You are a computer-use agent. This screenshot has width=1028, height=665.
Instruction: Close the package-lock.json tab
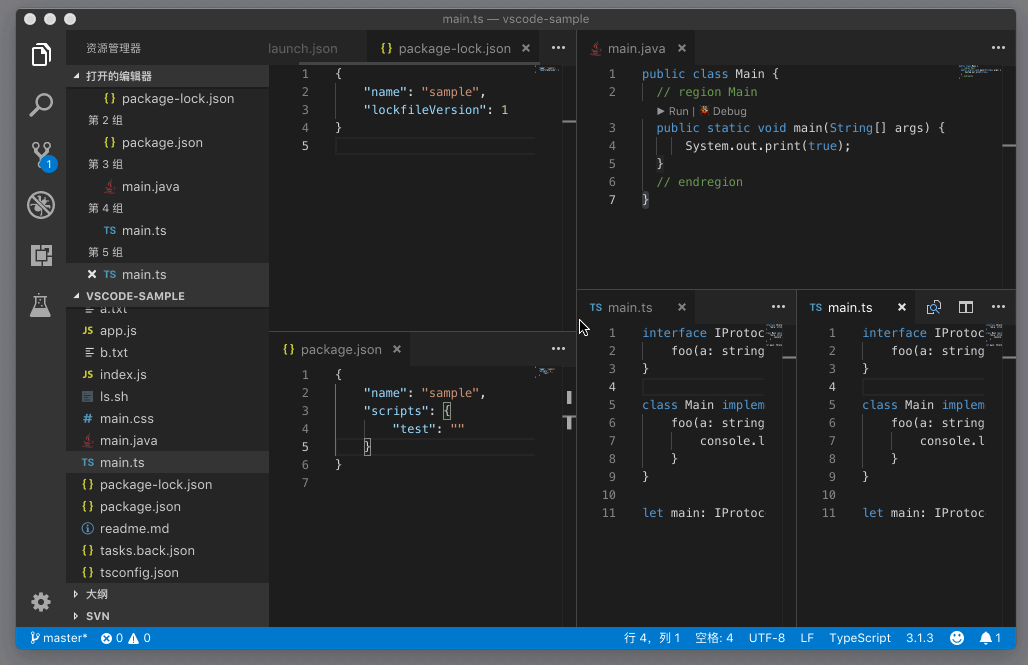point(526,48)
